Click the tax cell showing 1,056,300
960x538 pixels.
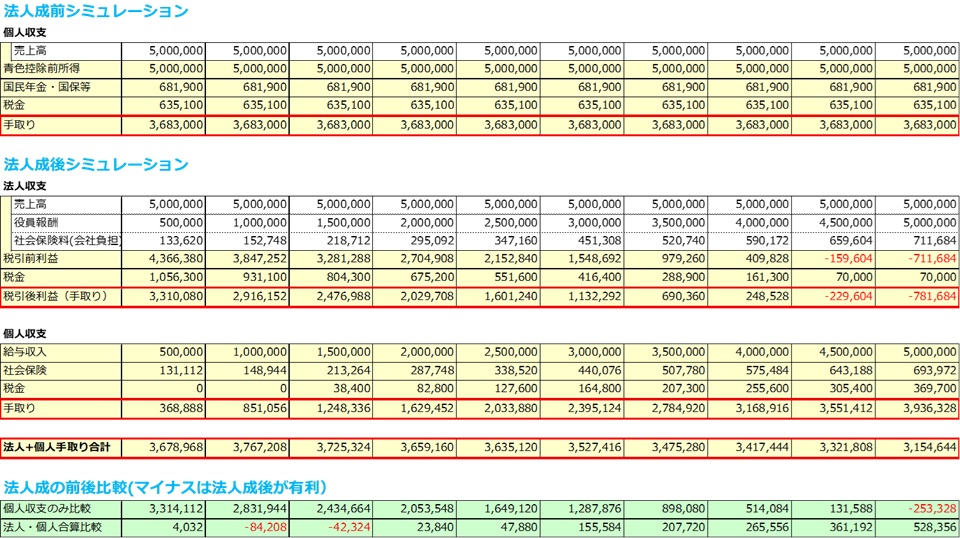point(163,277)
